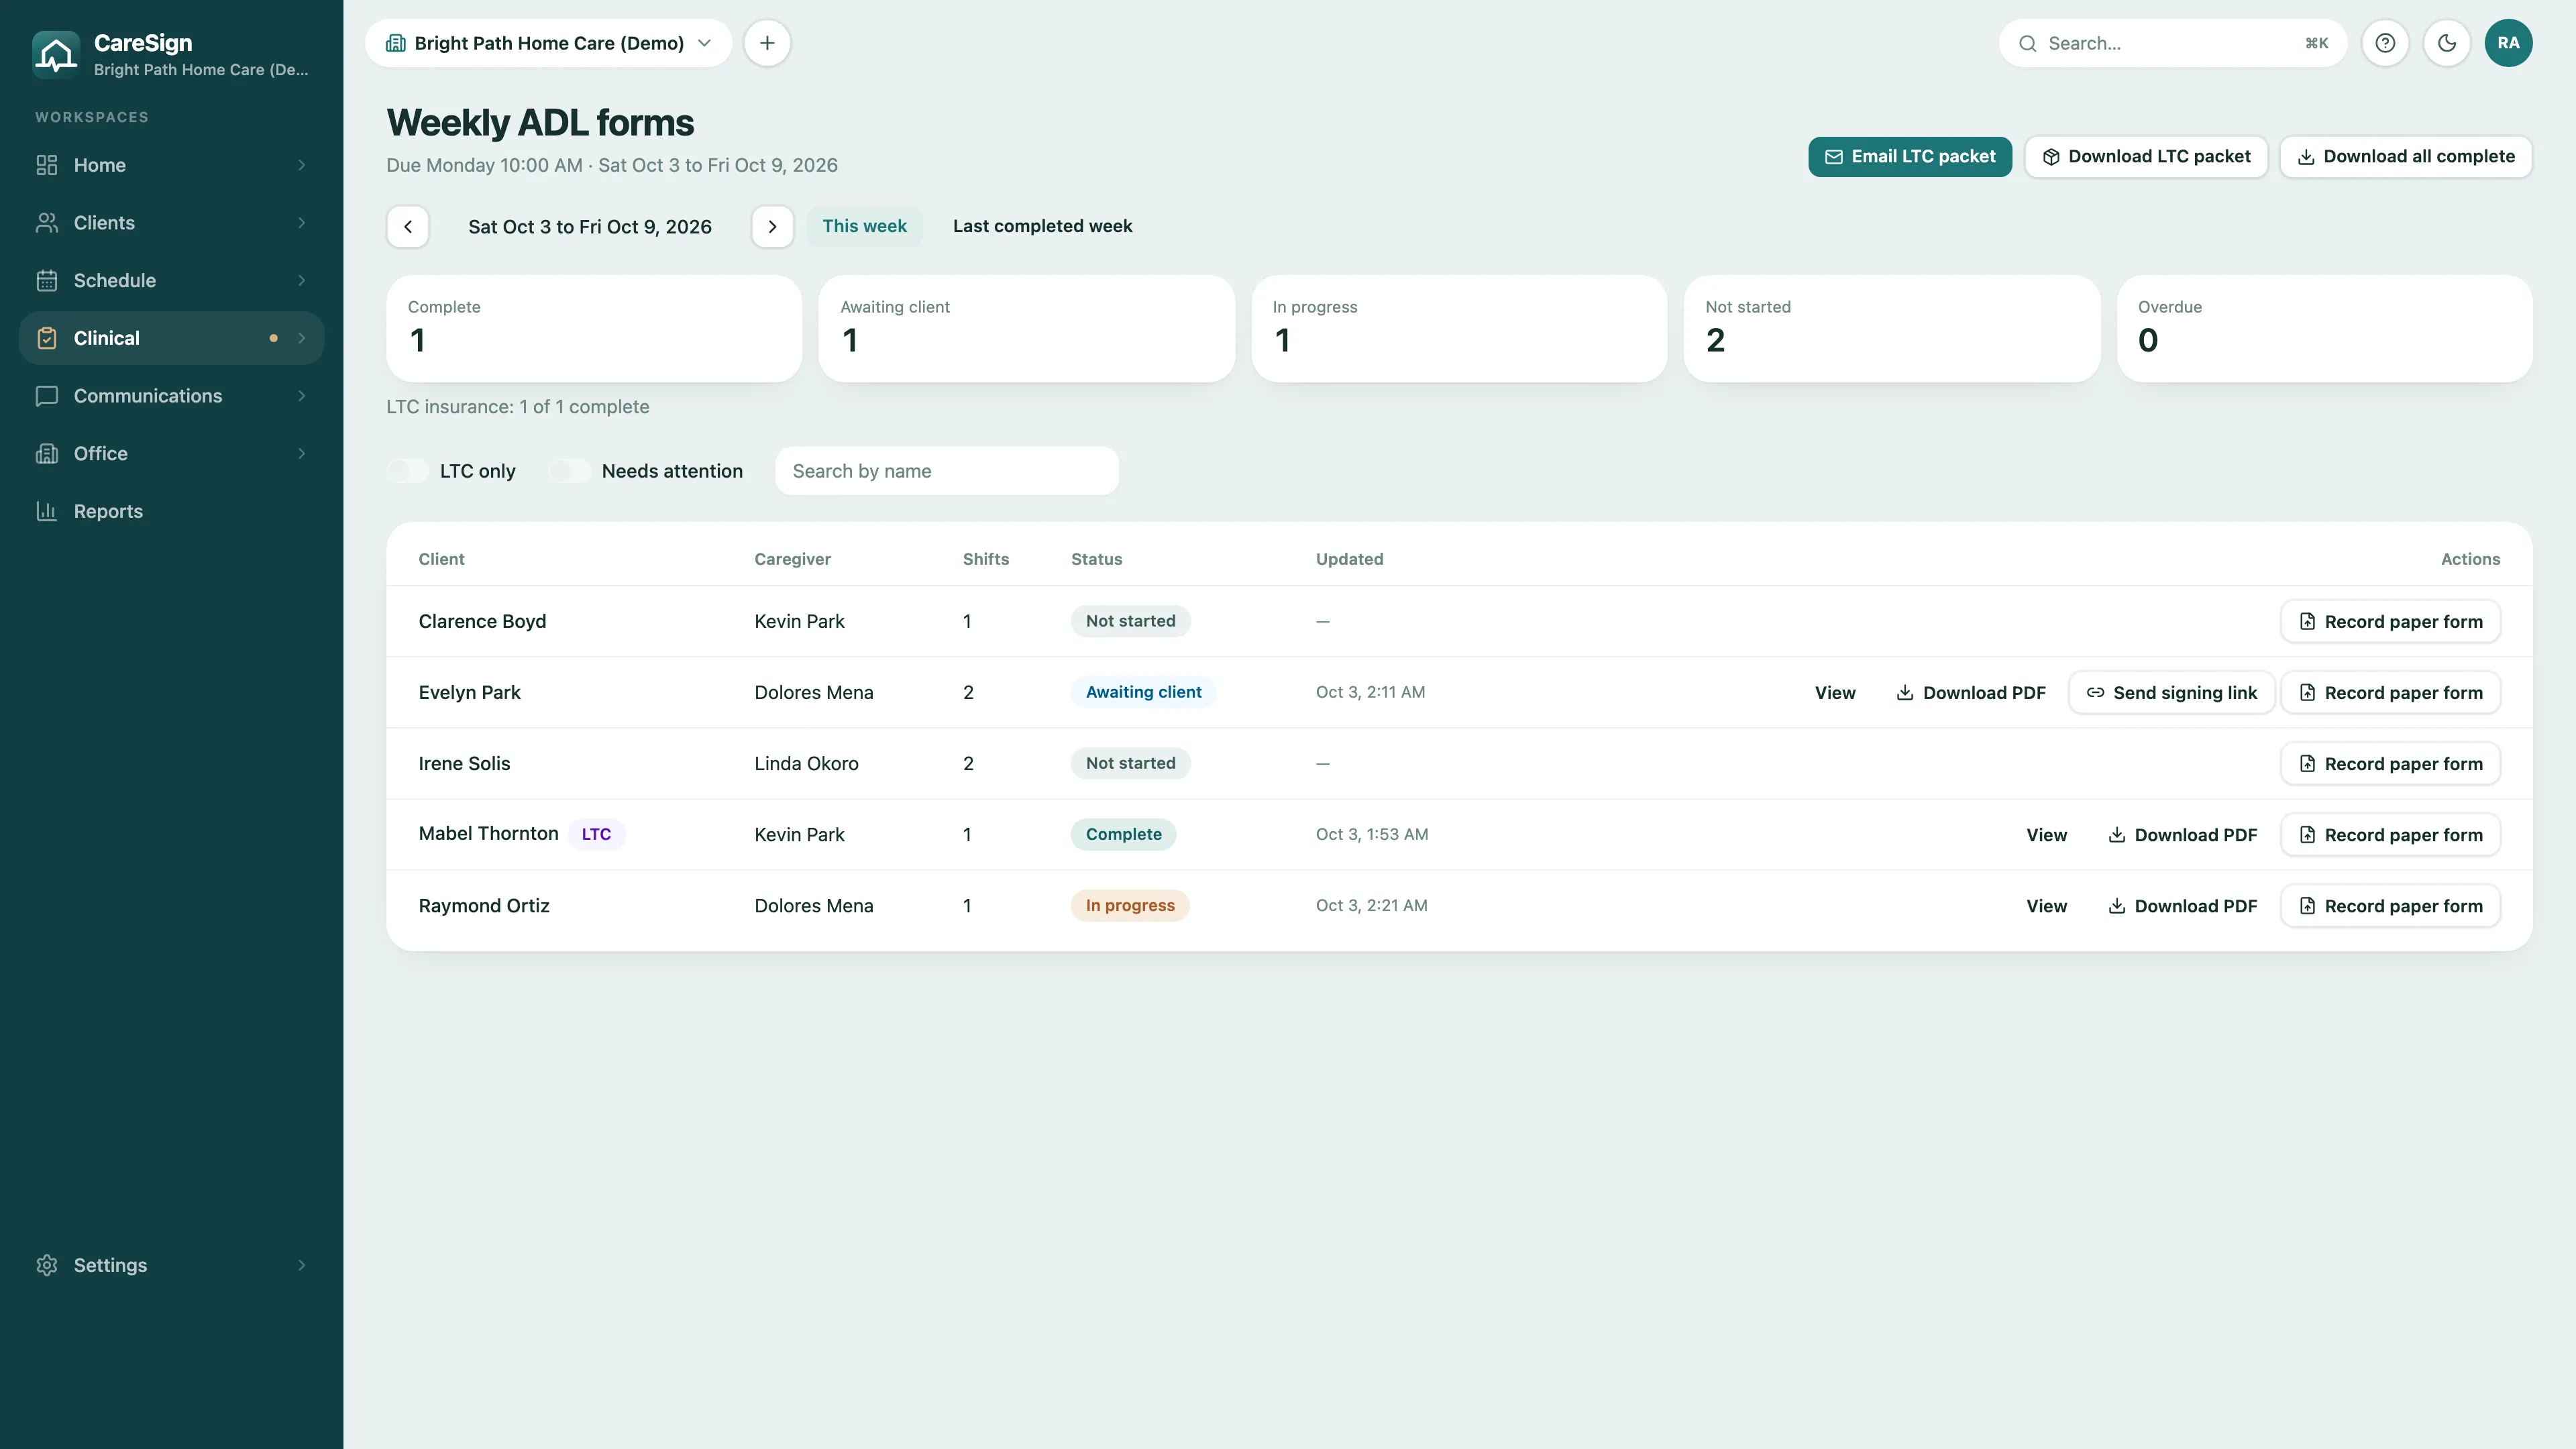The image size is (2576, 1449).
Task: Send signing link for Evelyn Park
Action: point(2171,693)
